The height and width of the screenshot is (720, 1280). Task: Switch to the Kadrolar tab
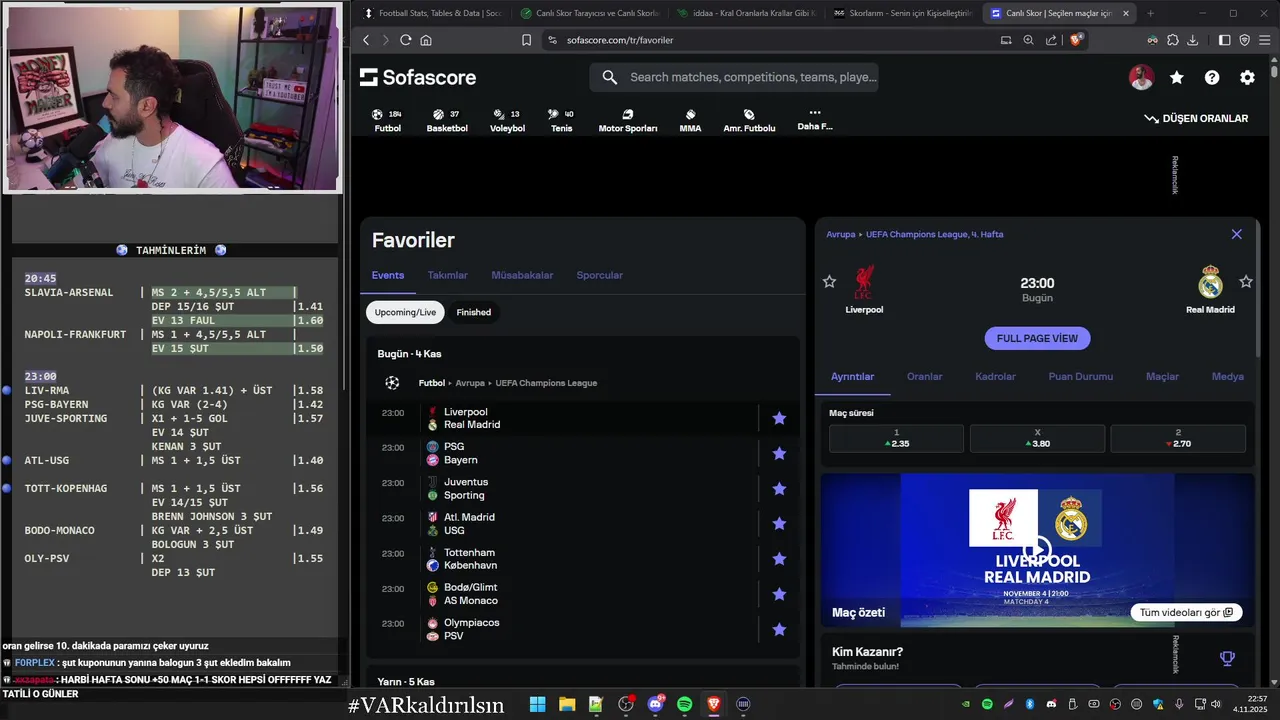(x=995, y=376)
